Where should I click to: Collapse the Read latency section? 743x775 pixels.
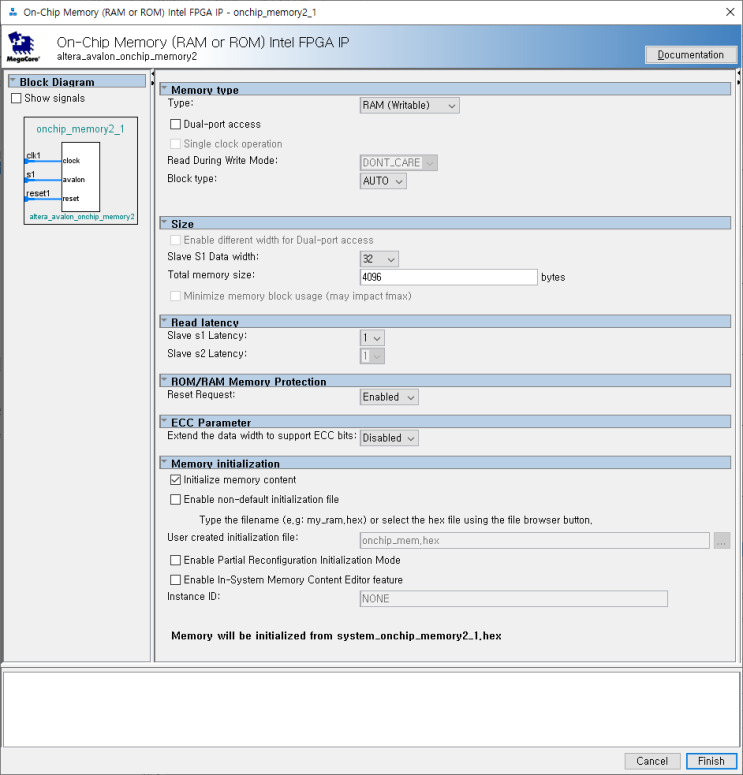pos(164,321)
